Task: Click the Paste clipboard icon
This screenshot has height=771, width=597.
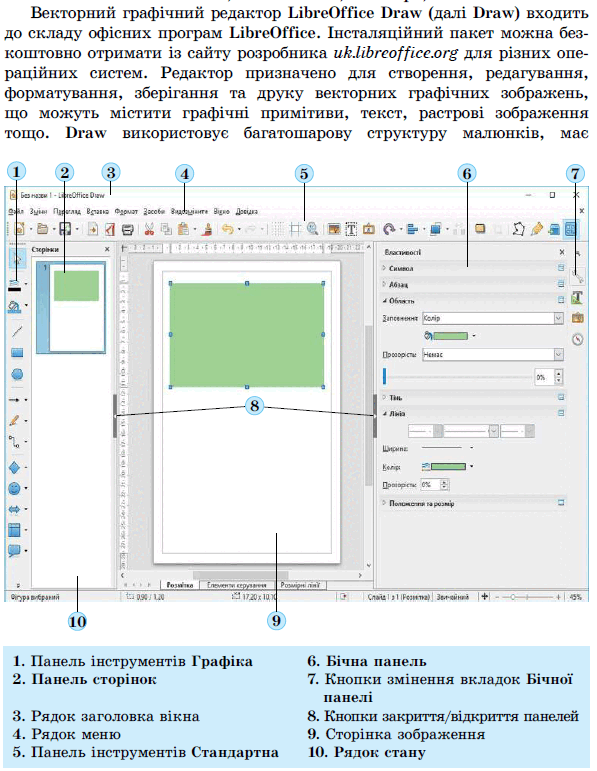Action: pos(183,229)
